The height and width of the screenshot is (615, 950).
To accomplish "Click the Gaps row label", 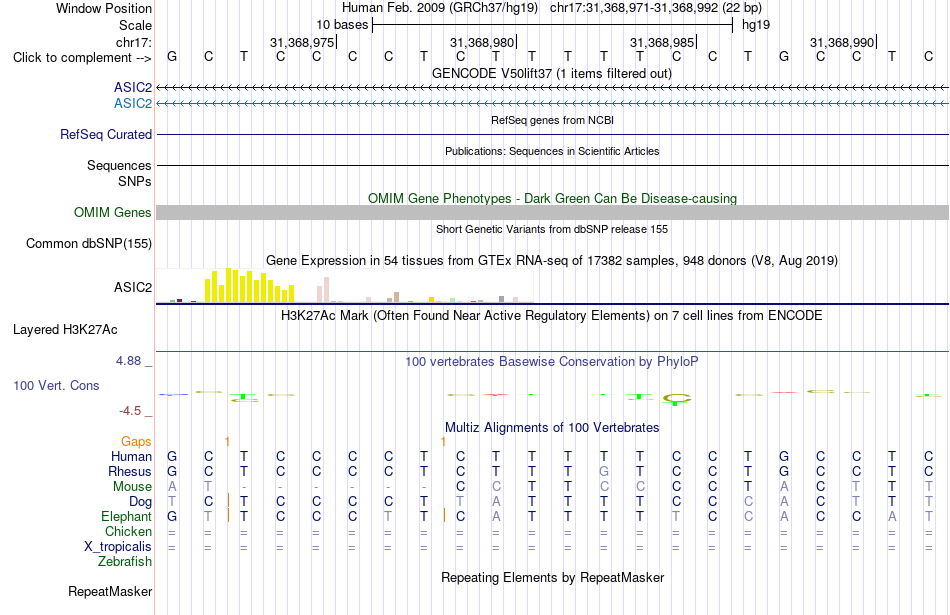I will [x=136, y=442].
